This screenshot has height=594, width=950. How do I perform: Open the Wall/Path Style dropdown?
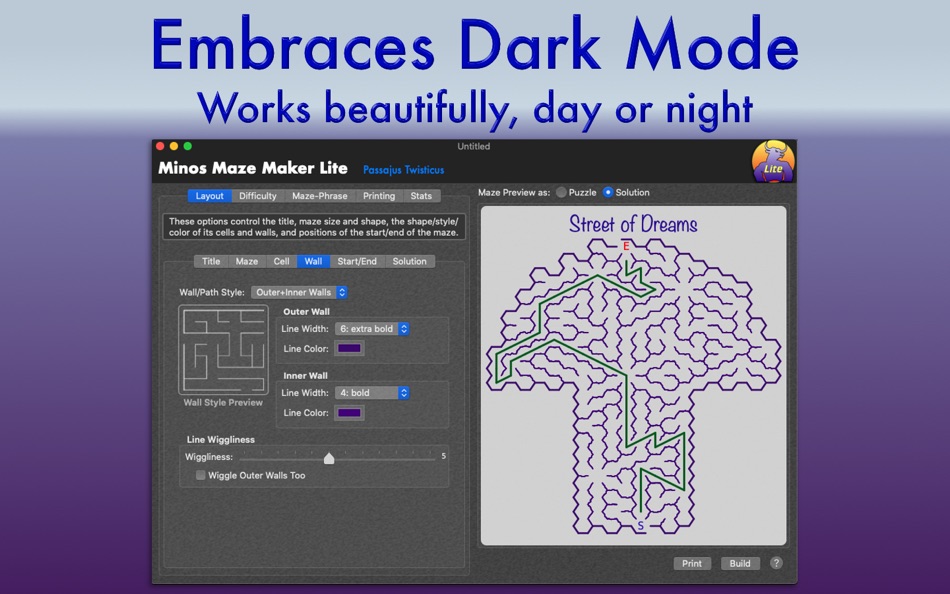click(x=299, y=292)
